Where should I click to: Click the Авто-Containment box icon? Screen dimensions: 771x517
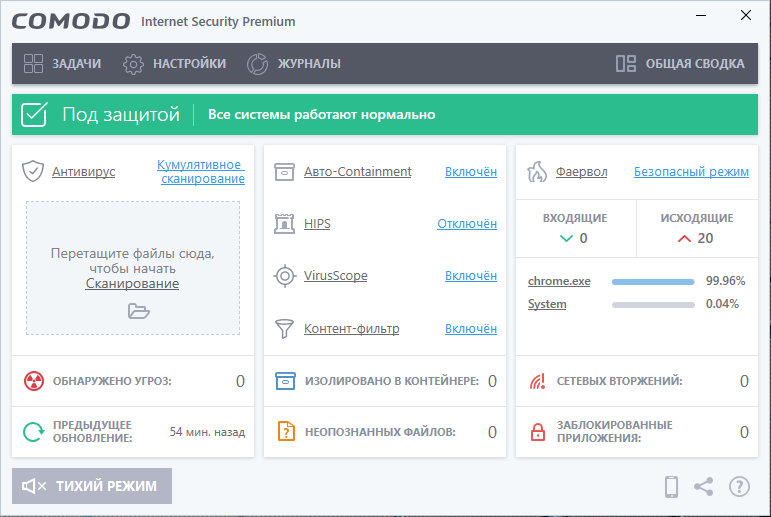click(x=284, y=172)
